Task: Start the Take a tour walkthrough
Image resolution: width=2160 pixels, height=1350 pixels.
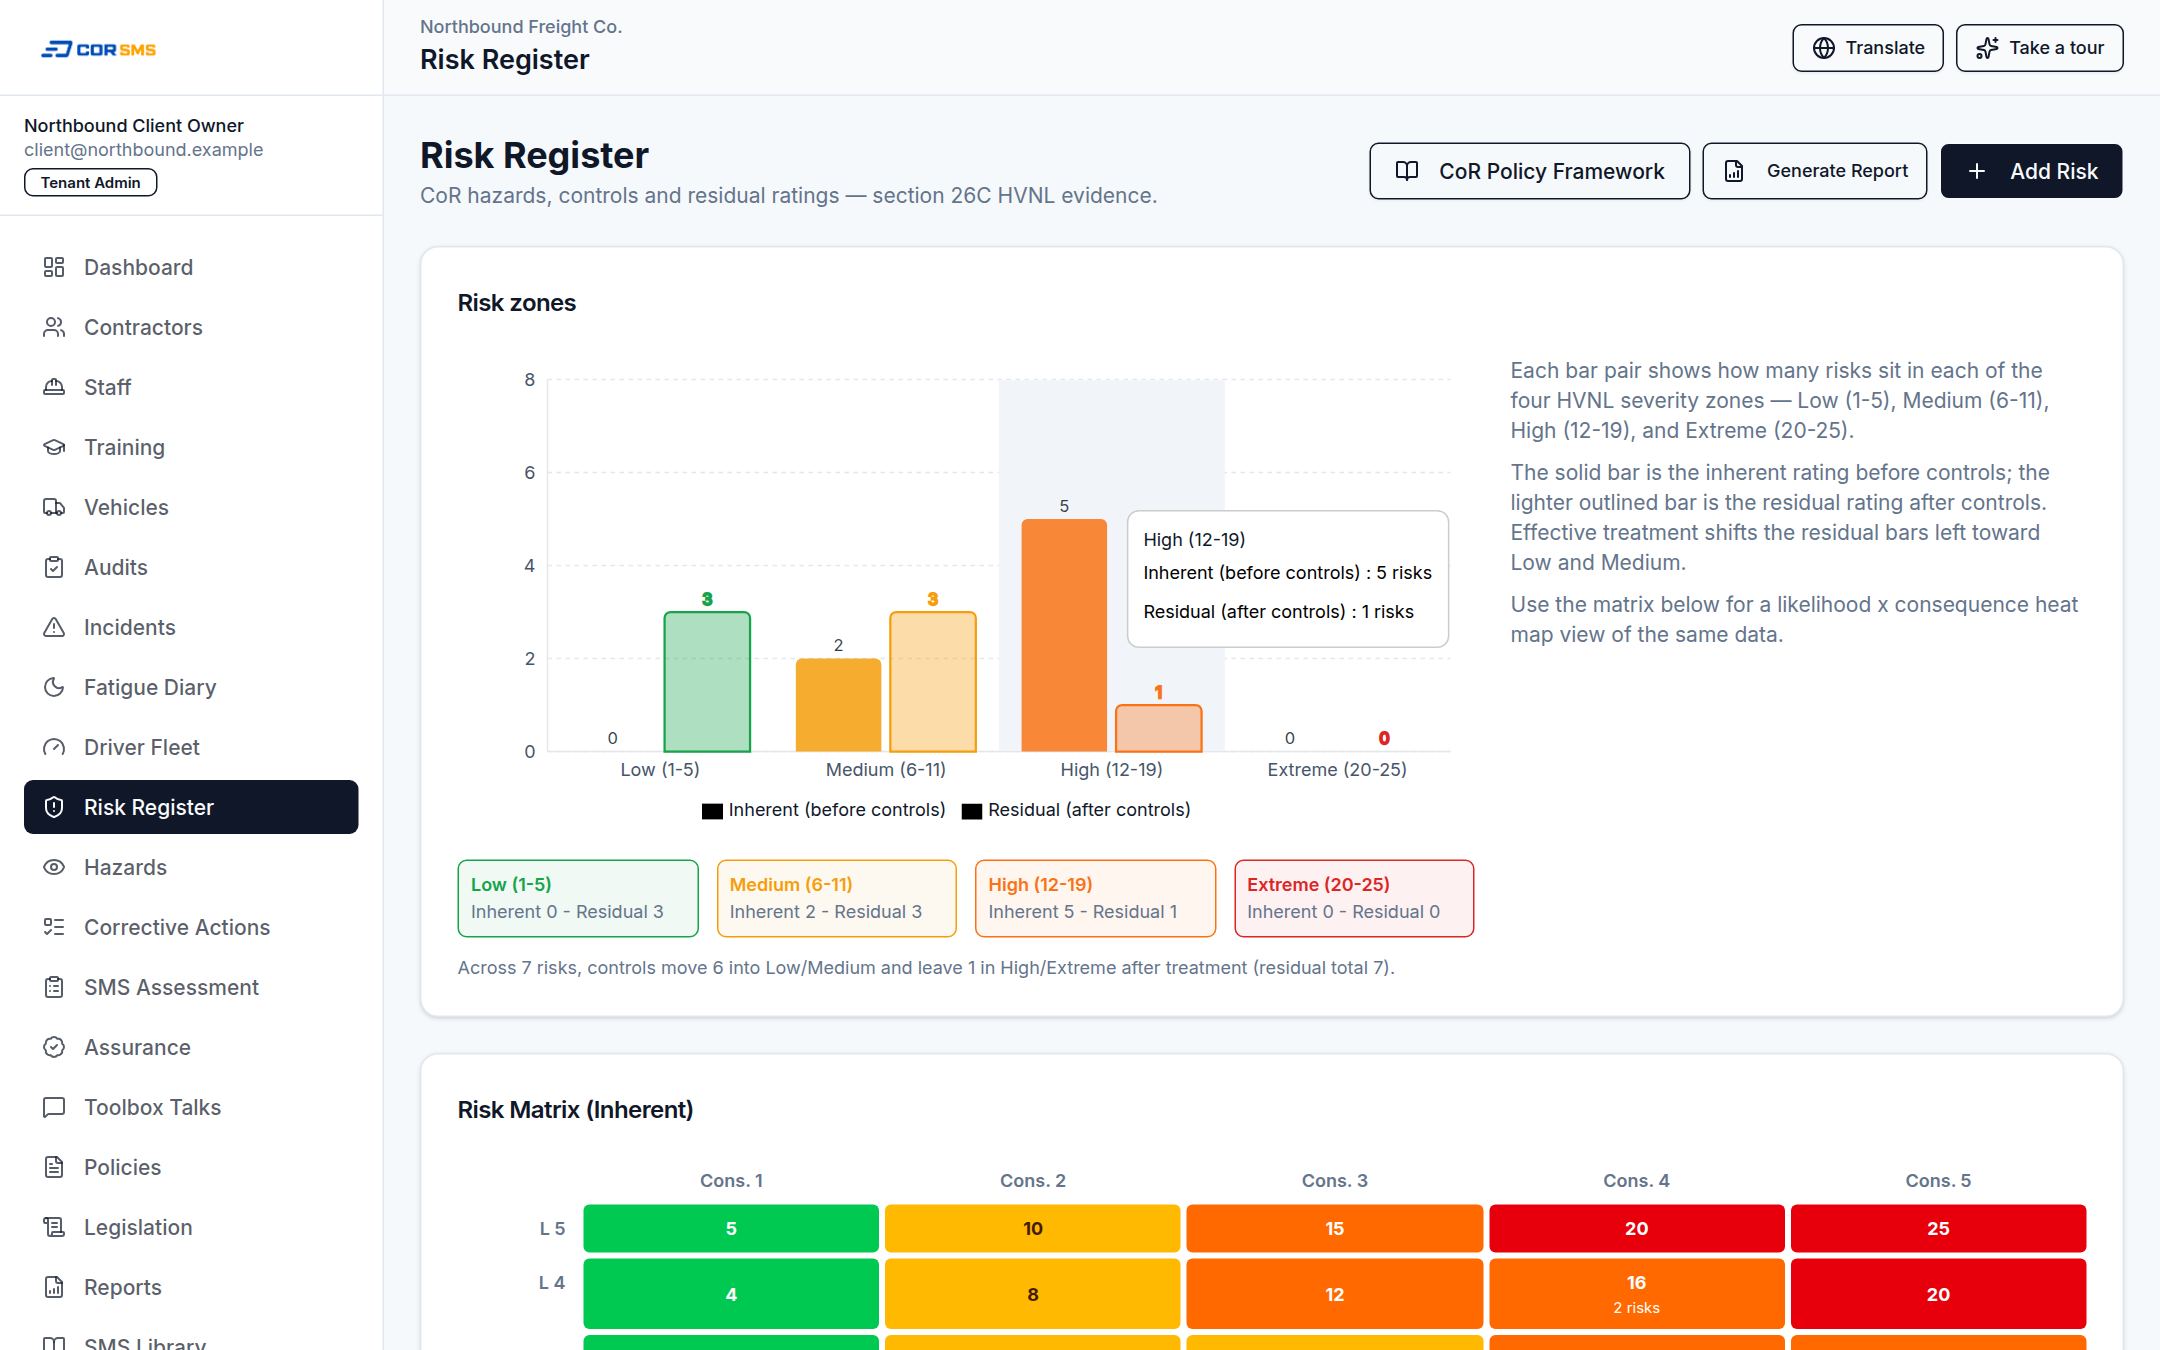Action: click(x=2039, y=48)
